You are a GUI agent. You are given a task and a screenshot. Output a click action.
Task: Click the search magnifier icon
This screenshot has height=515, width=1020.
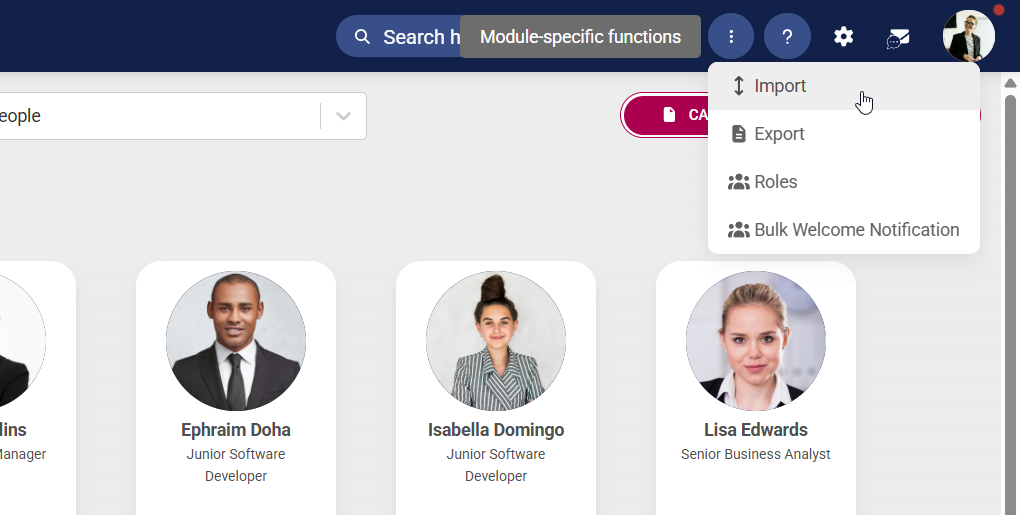coord(362,36)
